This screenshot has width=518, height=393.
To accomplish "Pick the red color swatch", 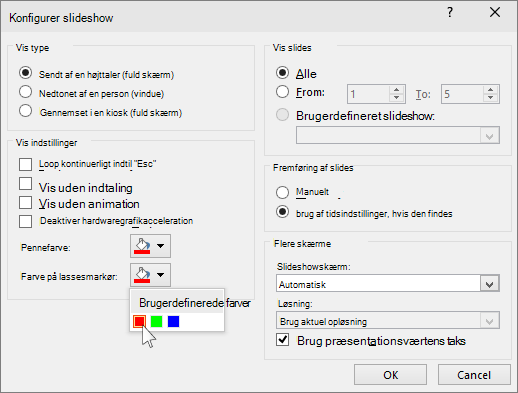I will pos(139,322).
